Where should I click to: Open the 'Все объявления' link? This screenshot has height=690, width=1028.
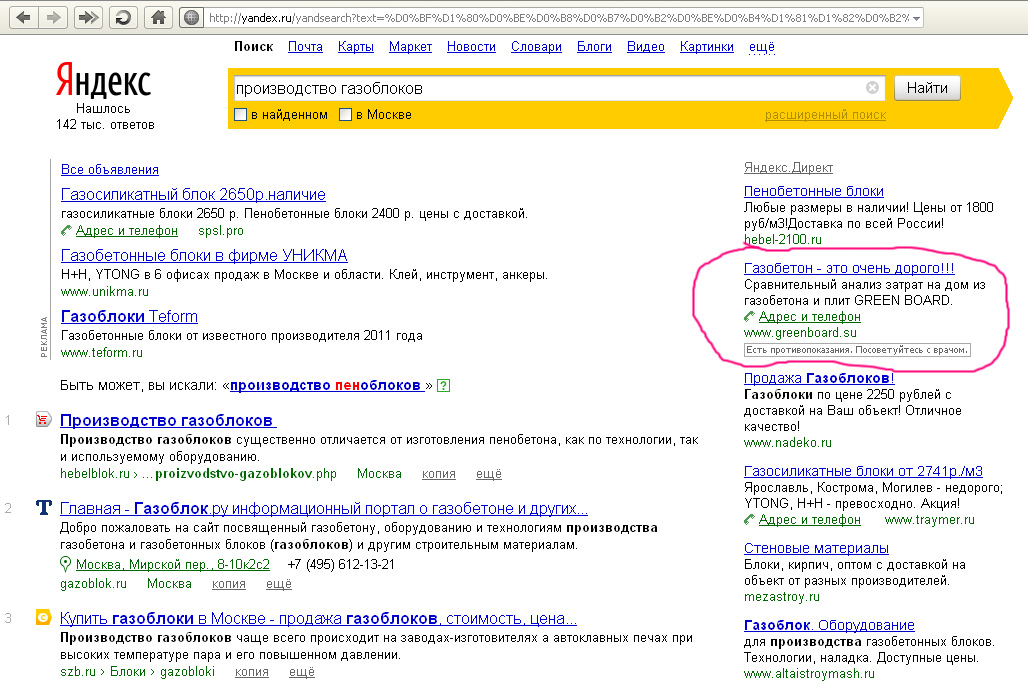[x=109, y=169]
